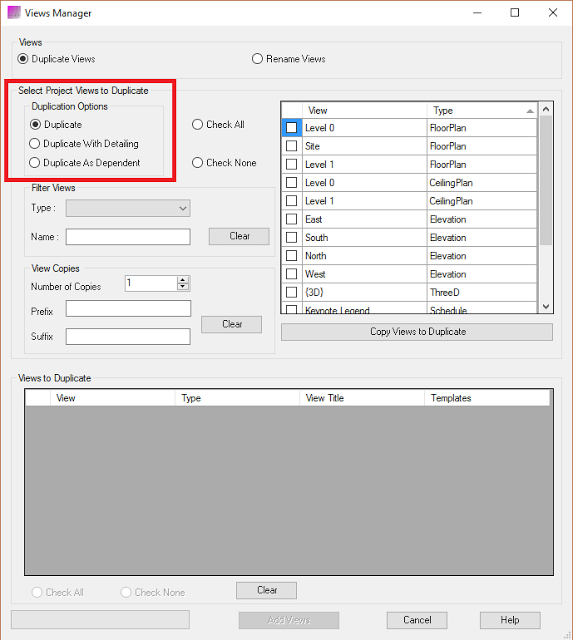Click Copy Views to Duplicate button
The height and width of the screenshot is (640, 573).
click(x=417, y=332)
